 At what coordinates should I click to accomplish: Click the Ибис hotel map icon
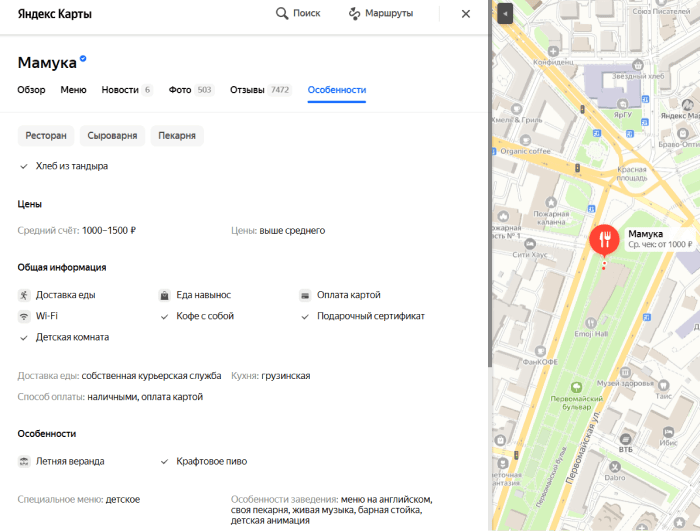click(668, 432)
